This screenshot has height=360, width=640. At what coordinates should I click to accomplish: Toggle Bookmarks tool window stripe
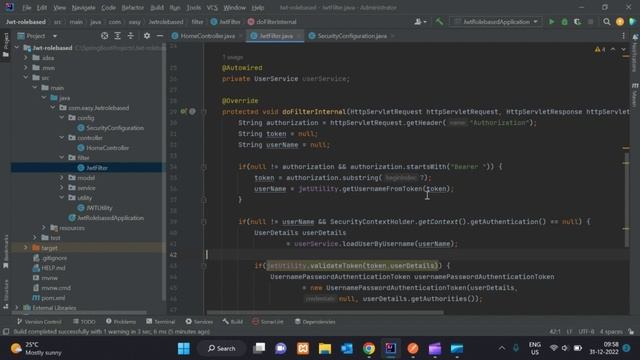pyautogui.click(x=5, y=251)
